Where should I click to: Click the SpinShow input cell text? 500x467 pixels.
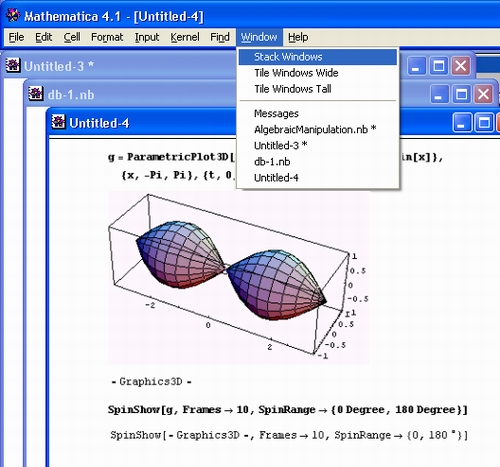pos(288,410)
